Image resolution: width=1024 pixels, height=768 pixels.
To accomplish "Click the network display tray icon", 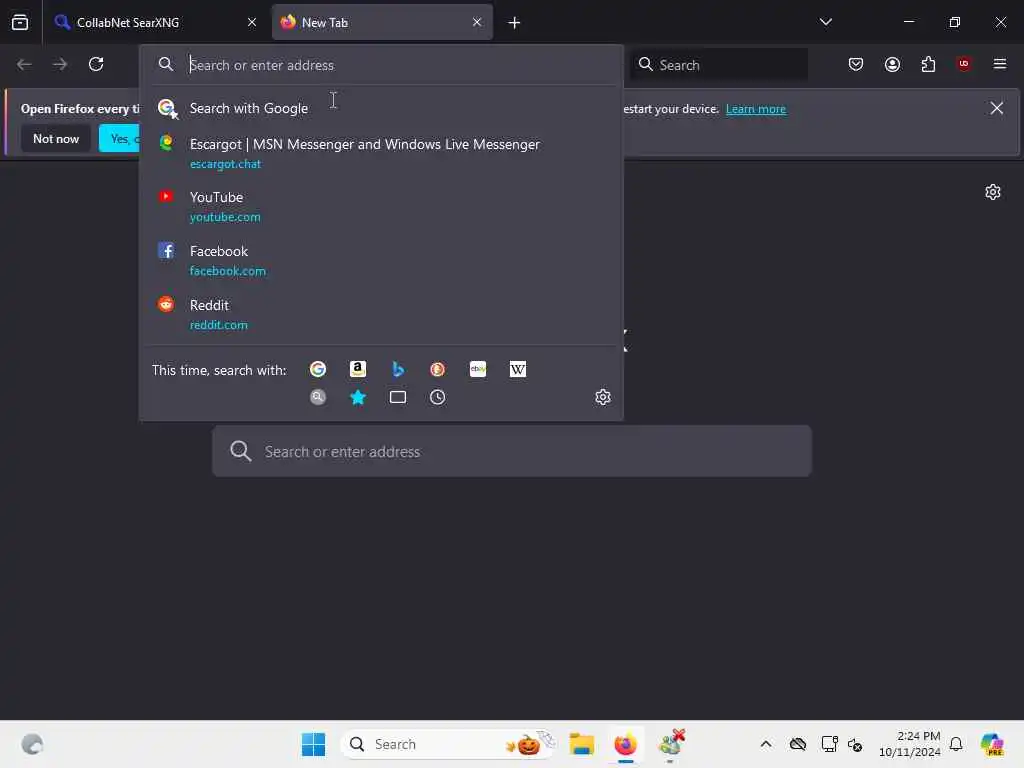I will pyautogui.click(x=829, y=744).
